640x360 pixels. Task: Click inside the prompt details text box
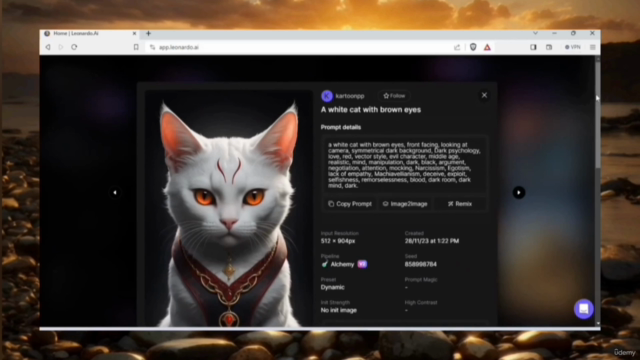[404, 165]
